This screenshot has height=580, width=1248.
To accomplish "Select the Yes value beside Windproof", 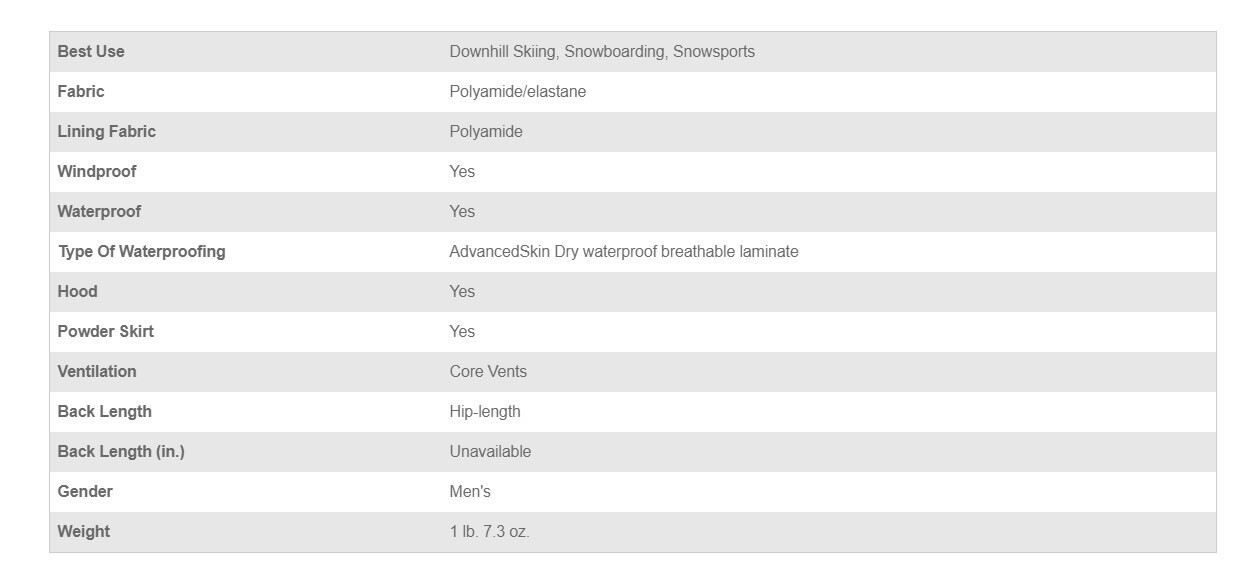I will (462, 172).
